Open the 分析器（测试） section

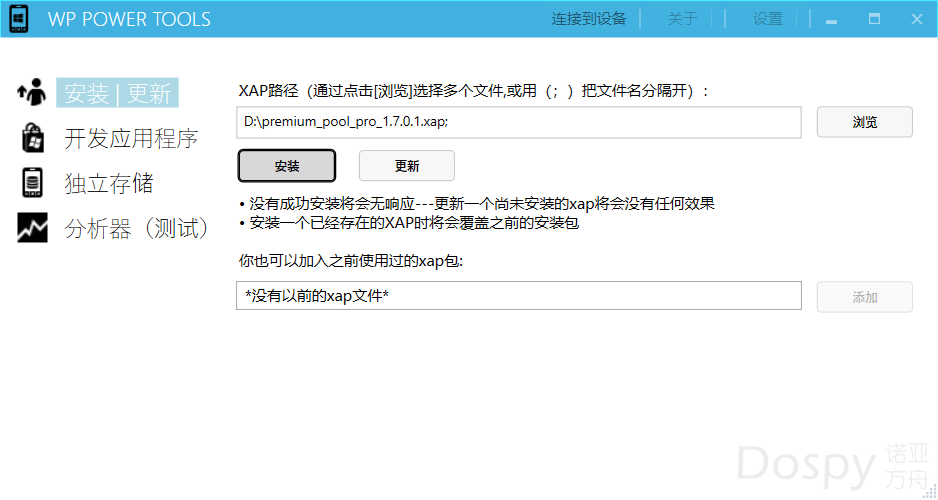tap(137, 229)
